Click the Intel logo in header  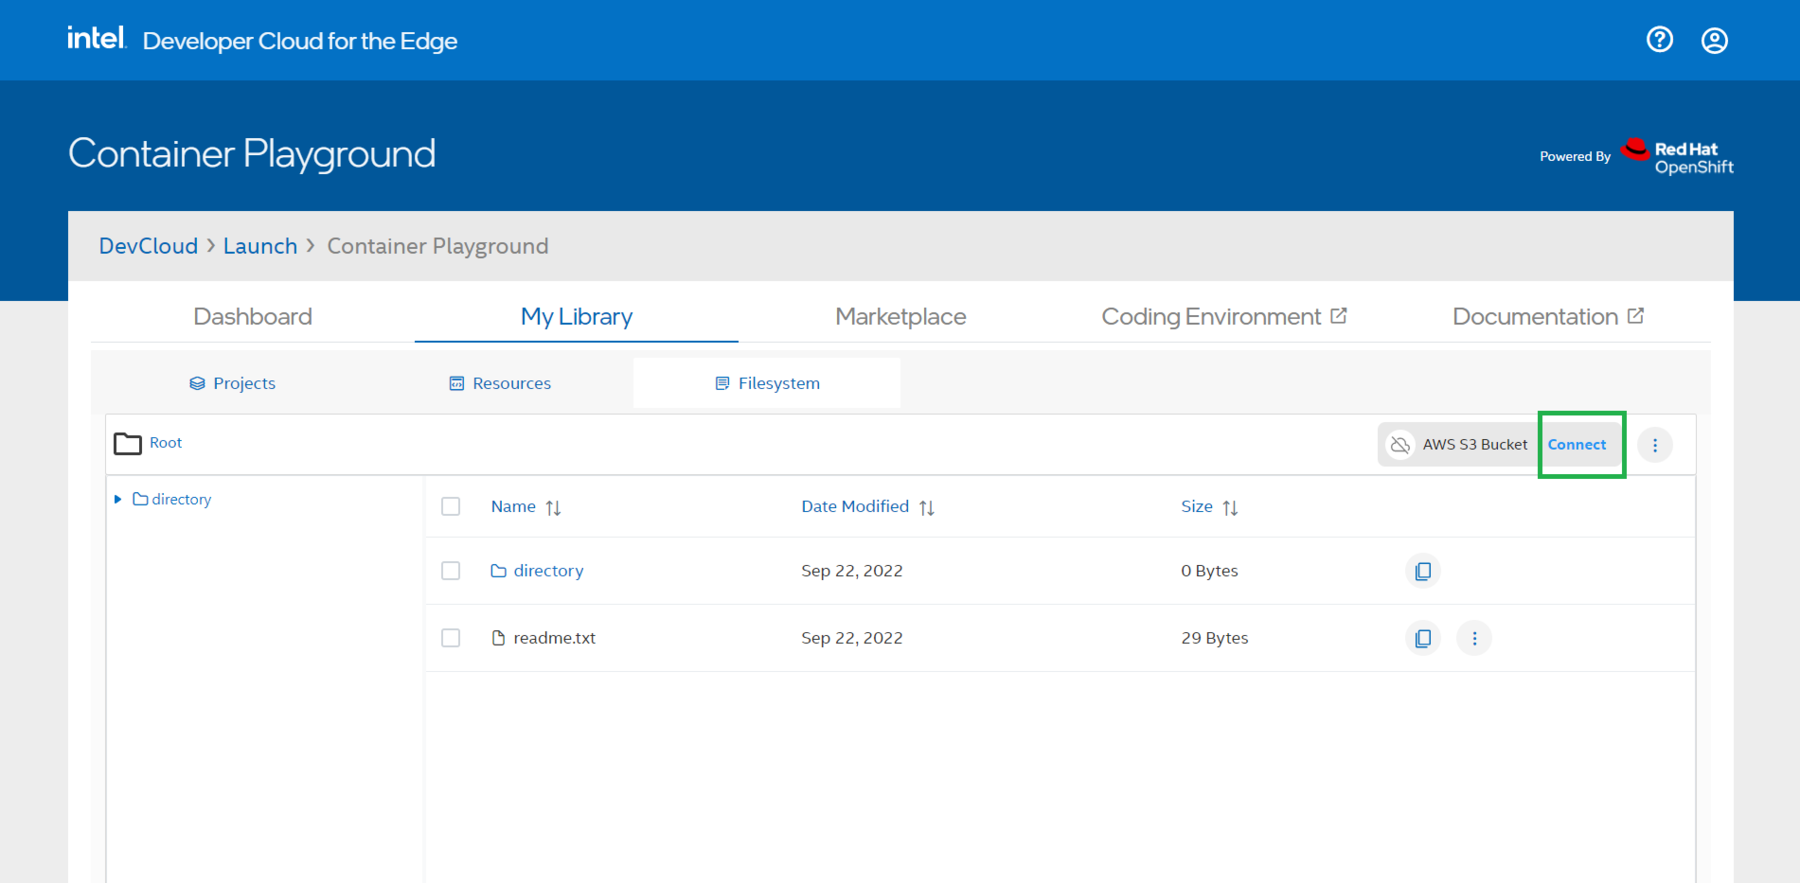(x=96, y=39)
